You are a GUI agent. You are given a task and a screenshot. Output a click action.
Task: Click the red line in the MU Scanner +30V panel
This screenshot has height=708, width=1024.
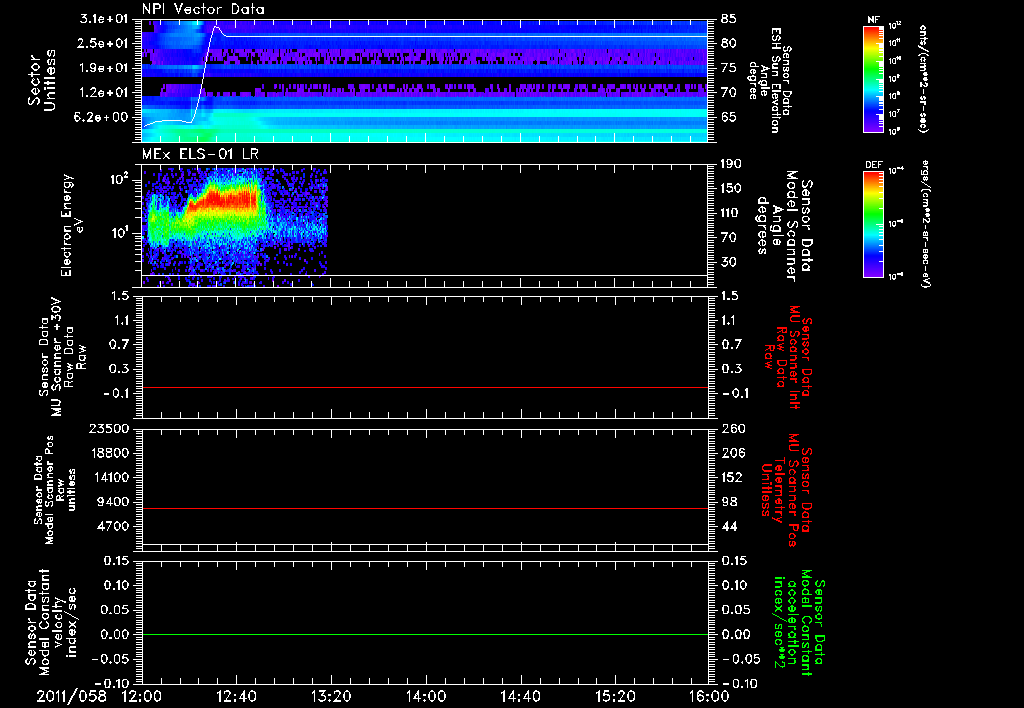click(x=425, y=387)
